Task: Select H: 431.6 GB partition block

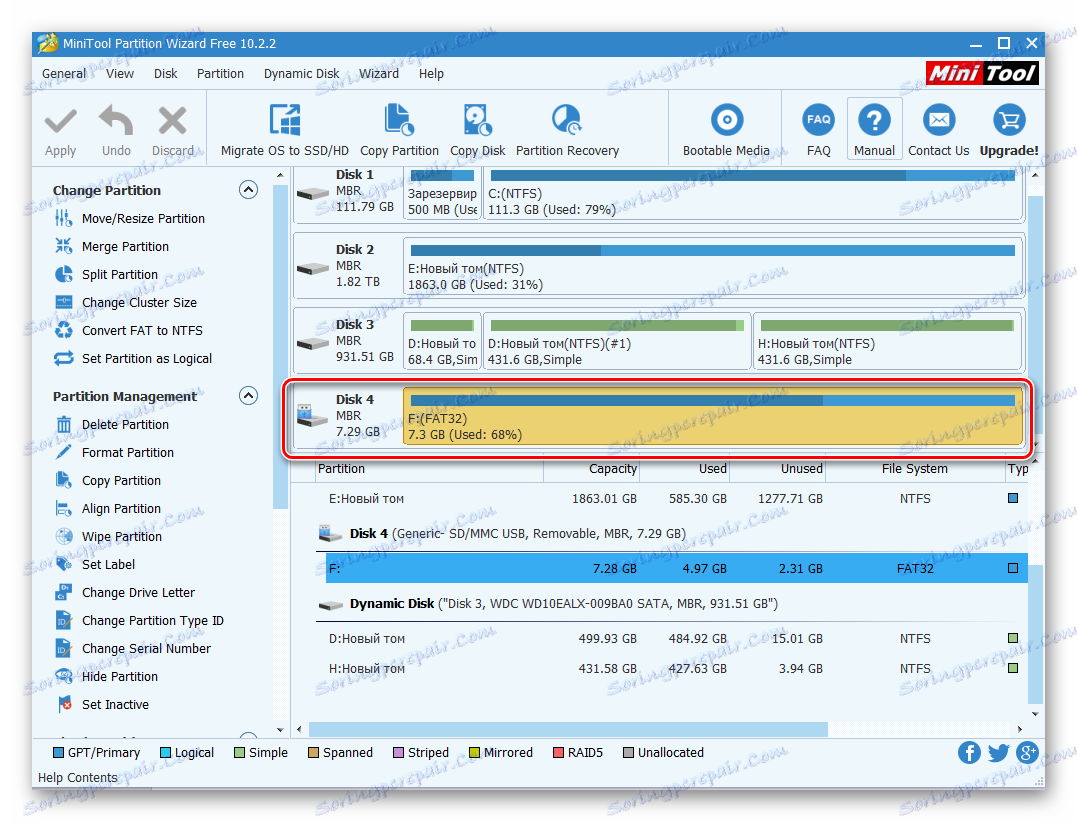Action: click(x=888, y=341)
